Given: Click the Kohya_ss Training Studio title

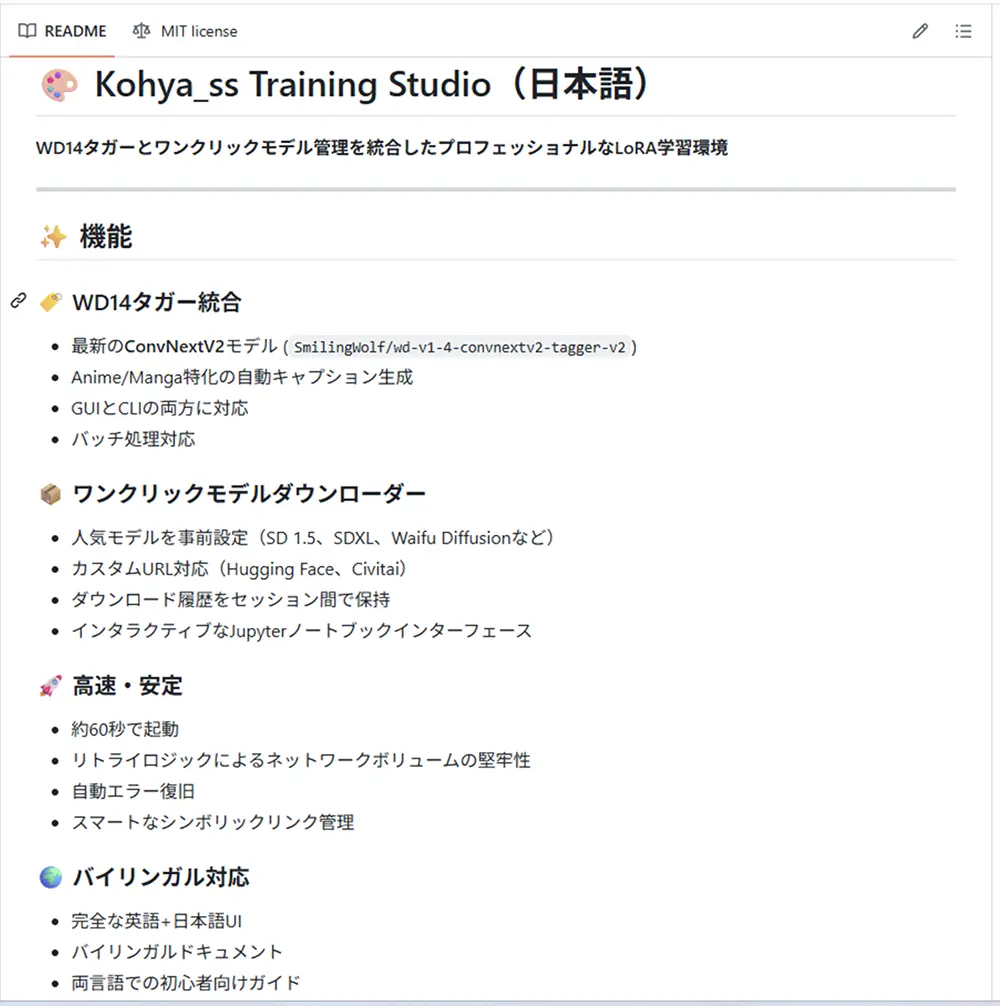Looking at the screenshot, I should point(370,85).
